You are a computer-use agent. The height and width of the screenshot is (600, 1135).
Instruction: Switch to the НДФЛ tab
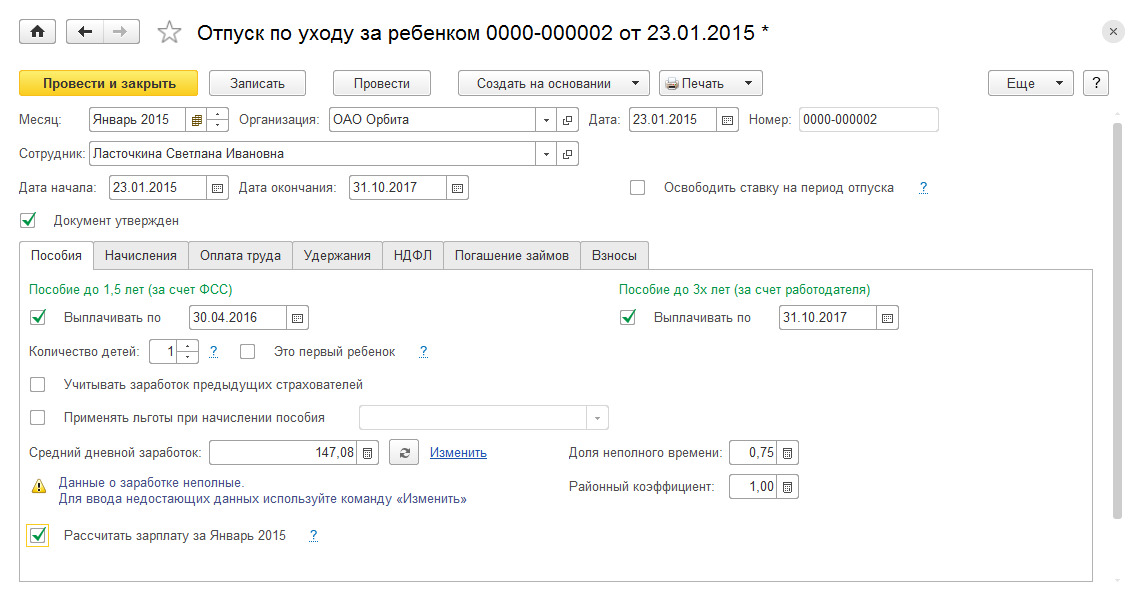pyautogui.click(x=412, y=255)
